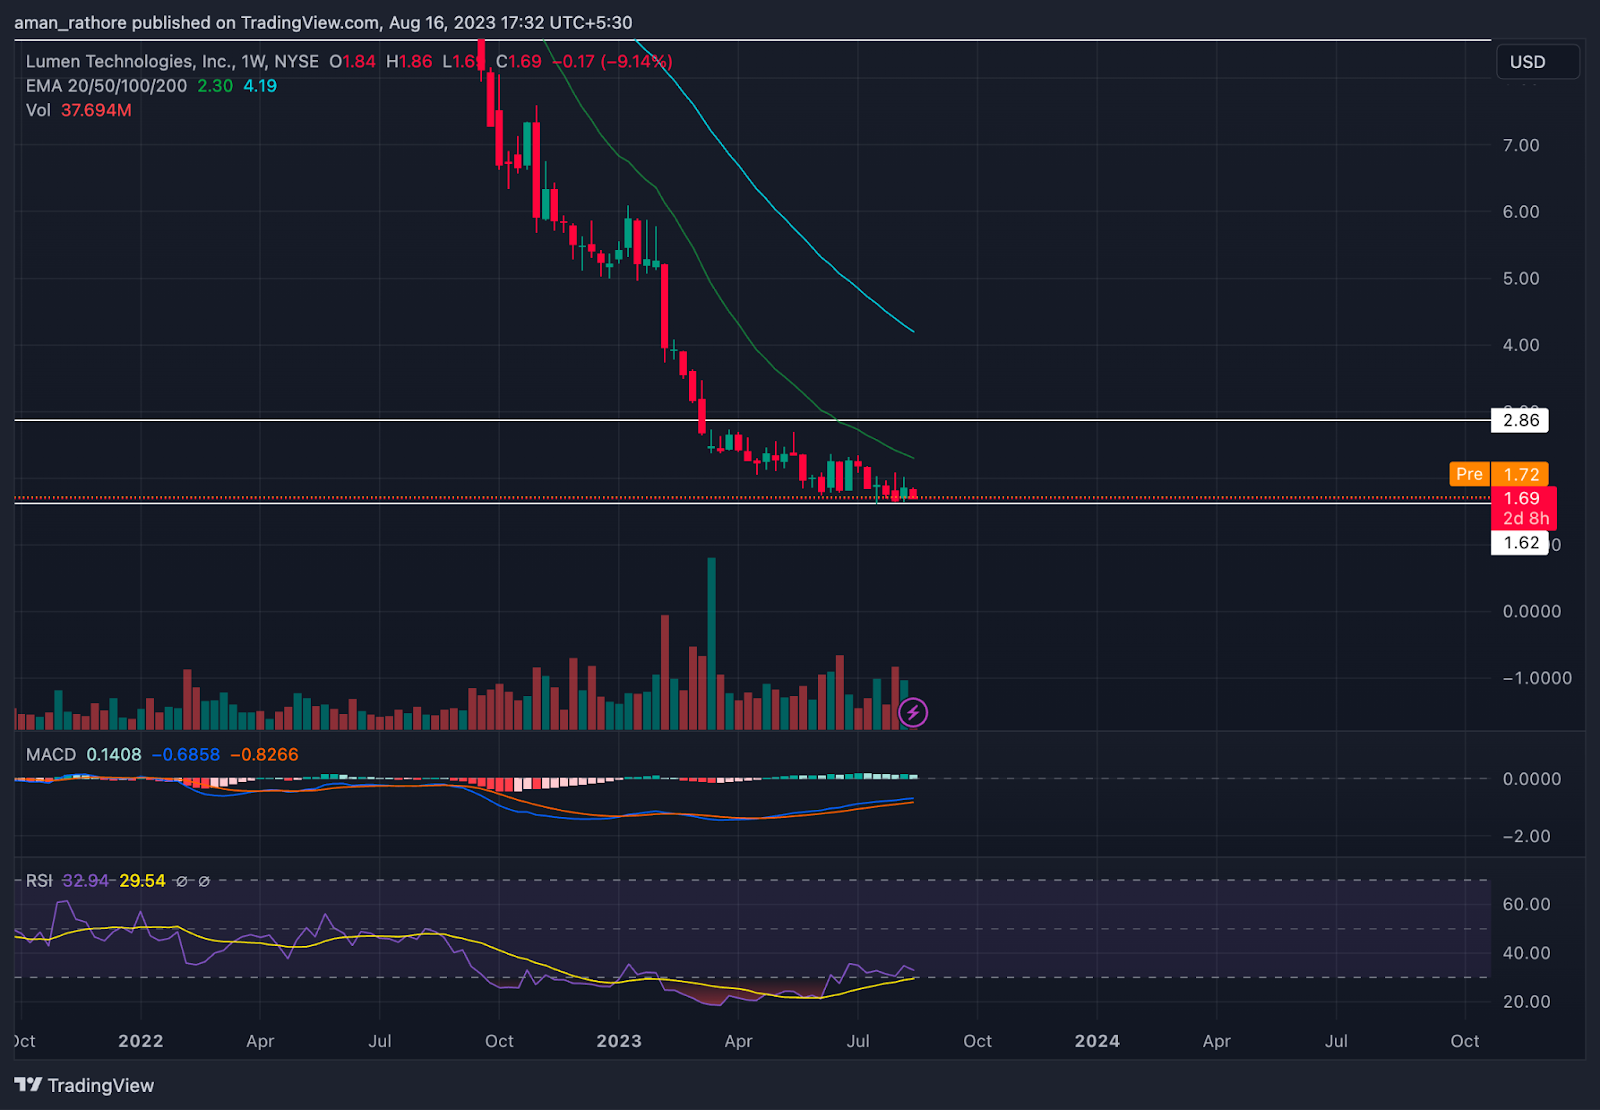Click the 7.00 price axis label

point(1521,145)
